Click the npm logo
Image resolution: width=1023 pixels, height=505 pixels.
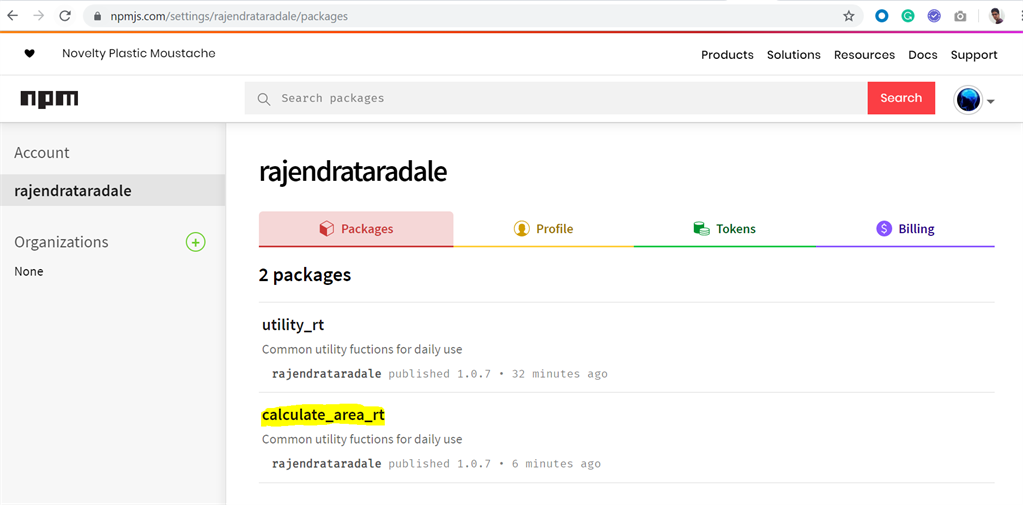click(x=49, y=98)
